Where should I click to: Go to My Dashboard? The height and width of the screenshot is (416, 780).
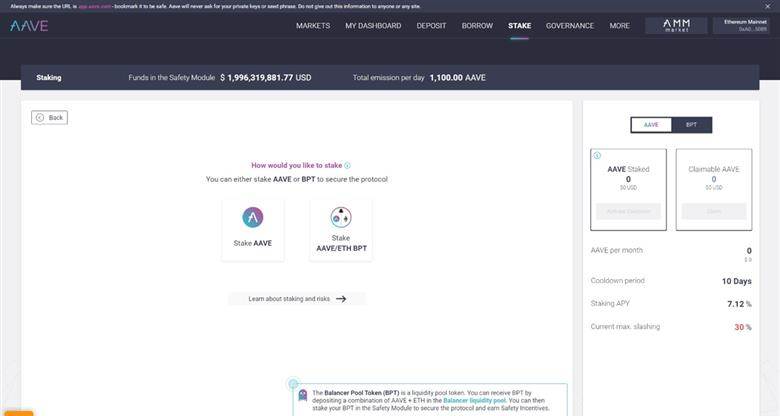(x=373, y=25)
